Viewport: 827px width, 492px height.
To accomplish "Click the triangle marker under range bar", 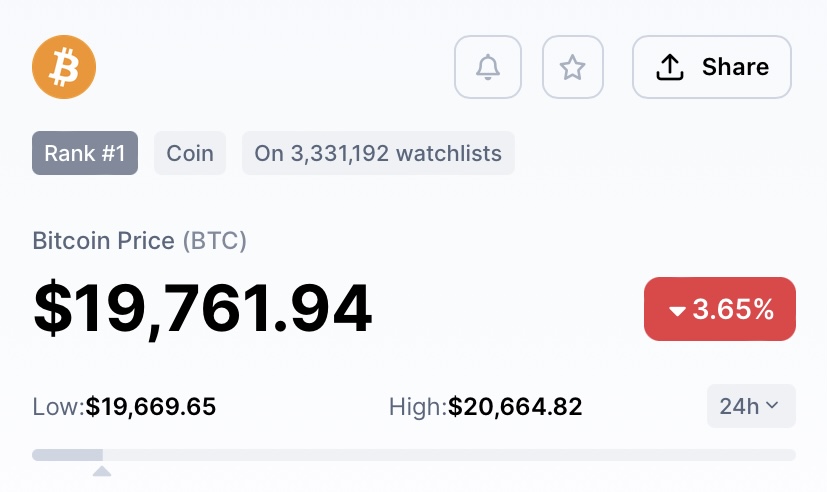I will click(x=102, y=471).
